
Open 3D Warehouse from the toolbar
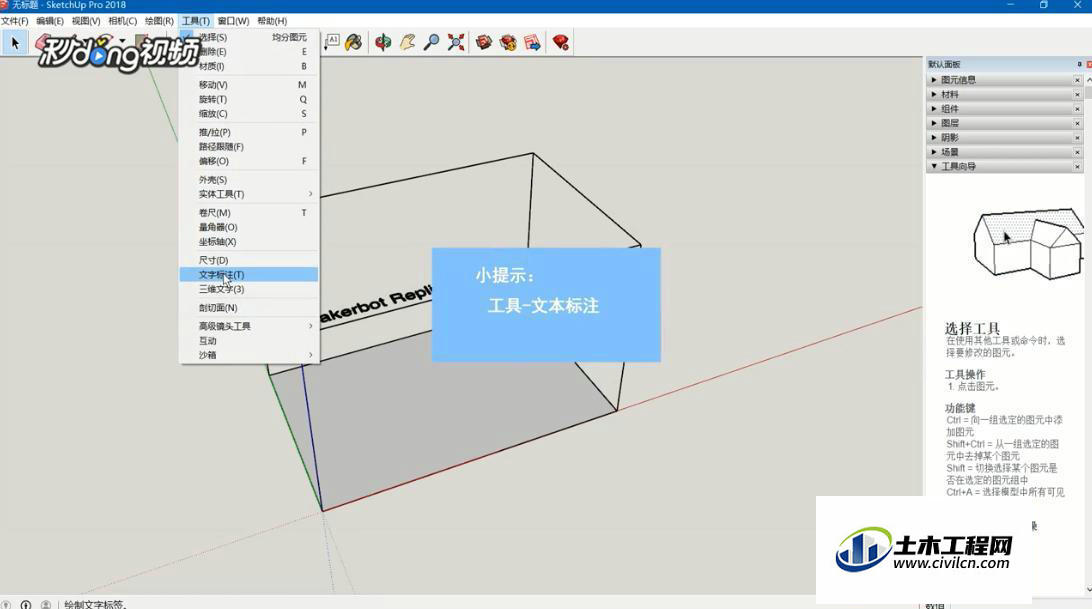(484, 43)
